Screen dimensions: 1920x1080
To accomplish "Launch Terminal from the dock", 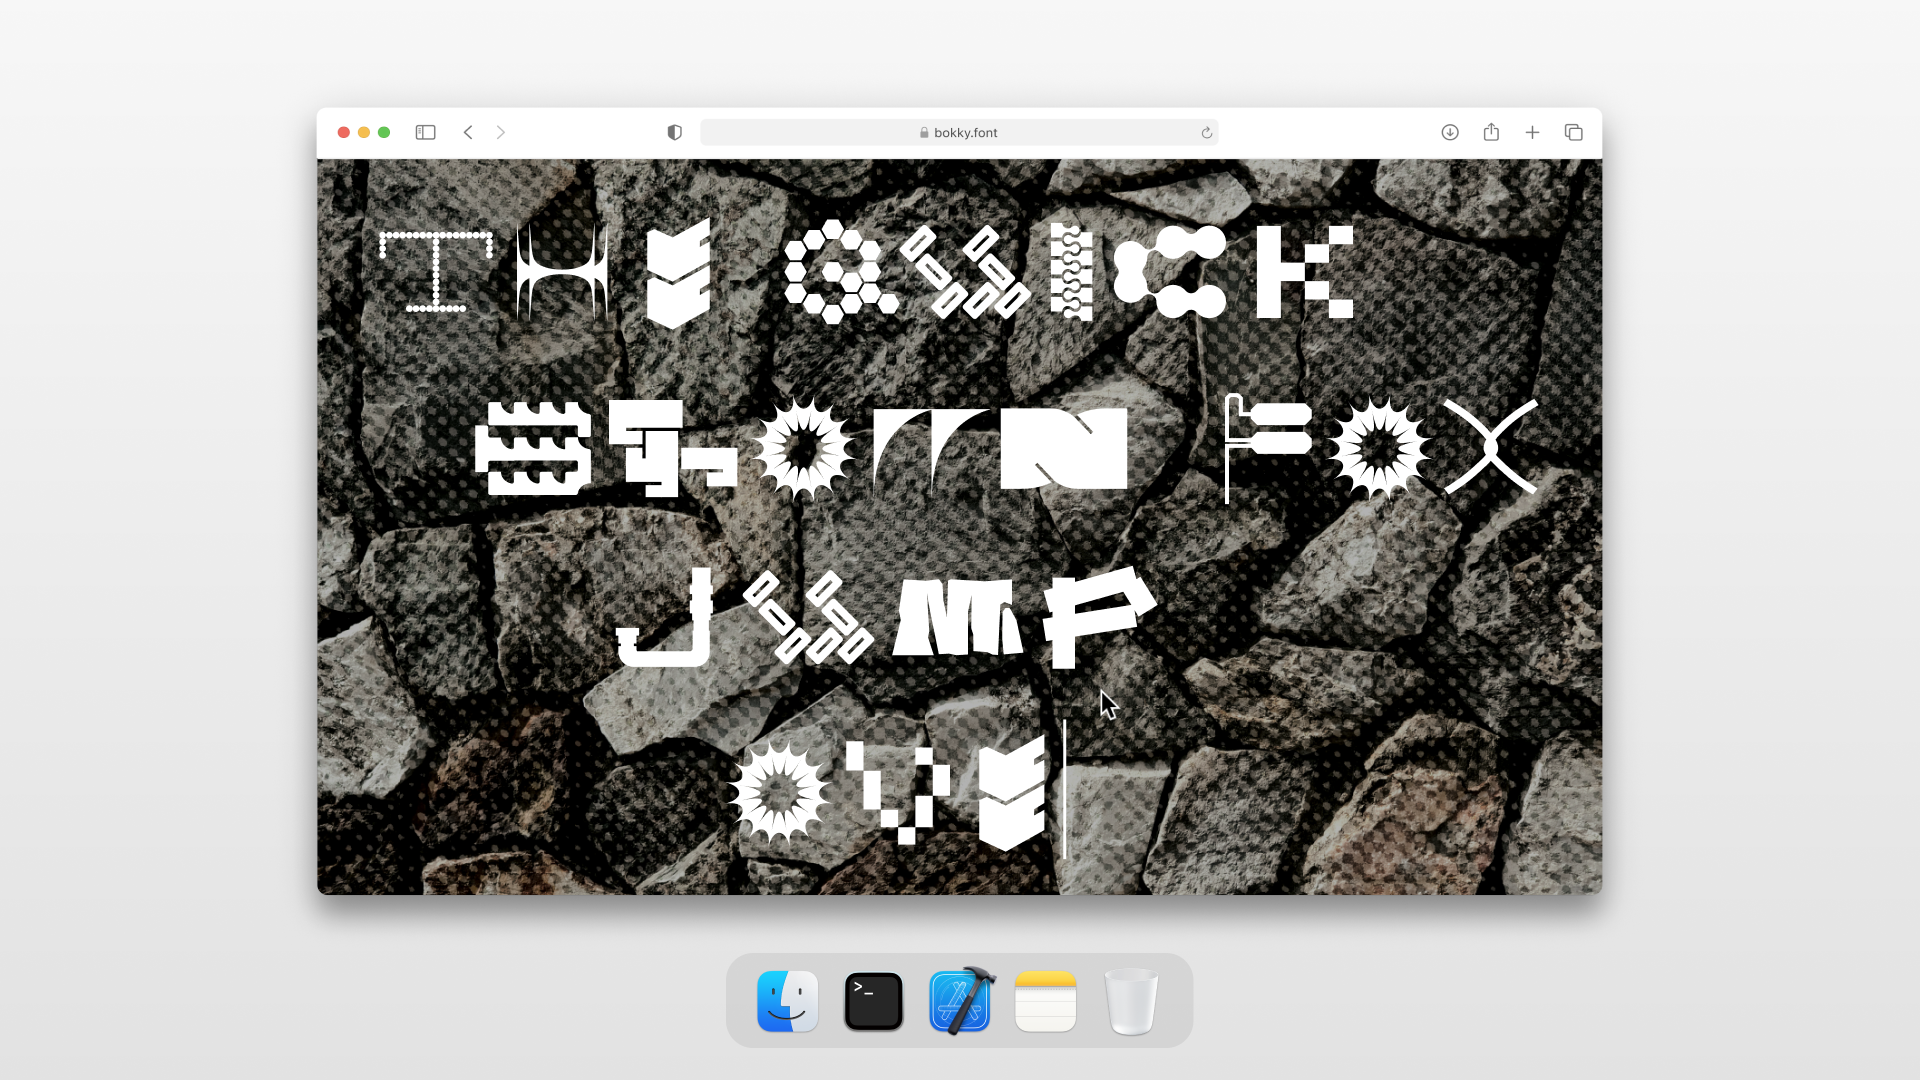I will click(x=873, y=1001).
